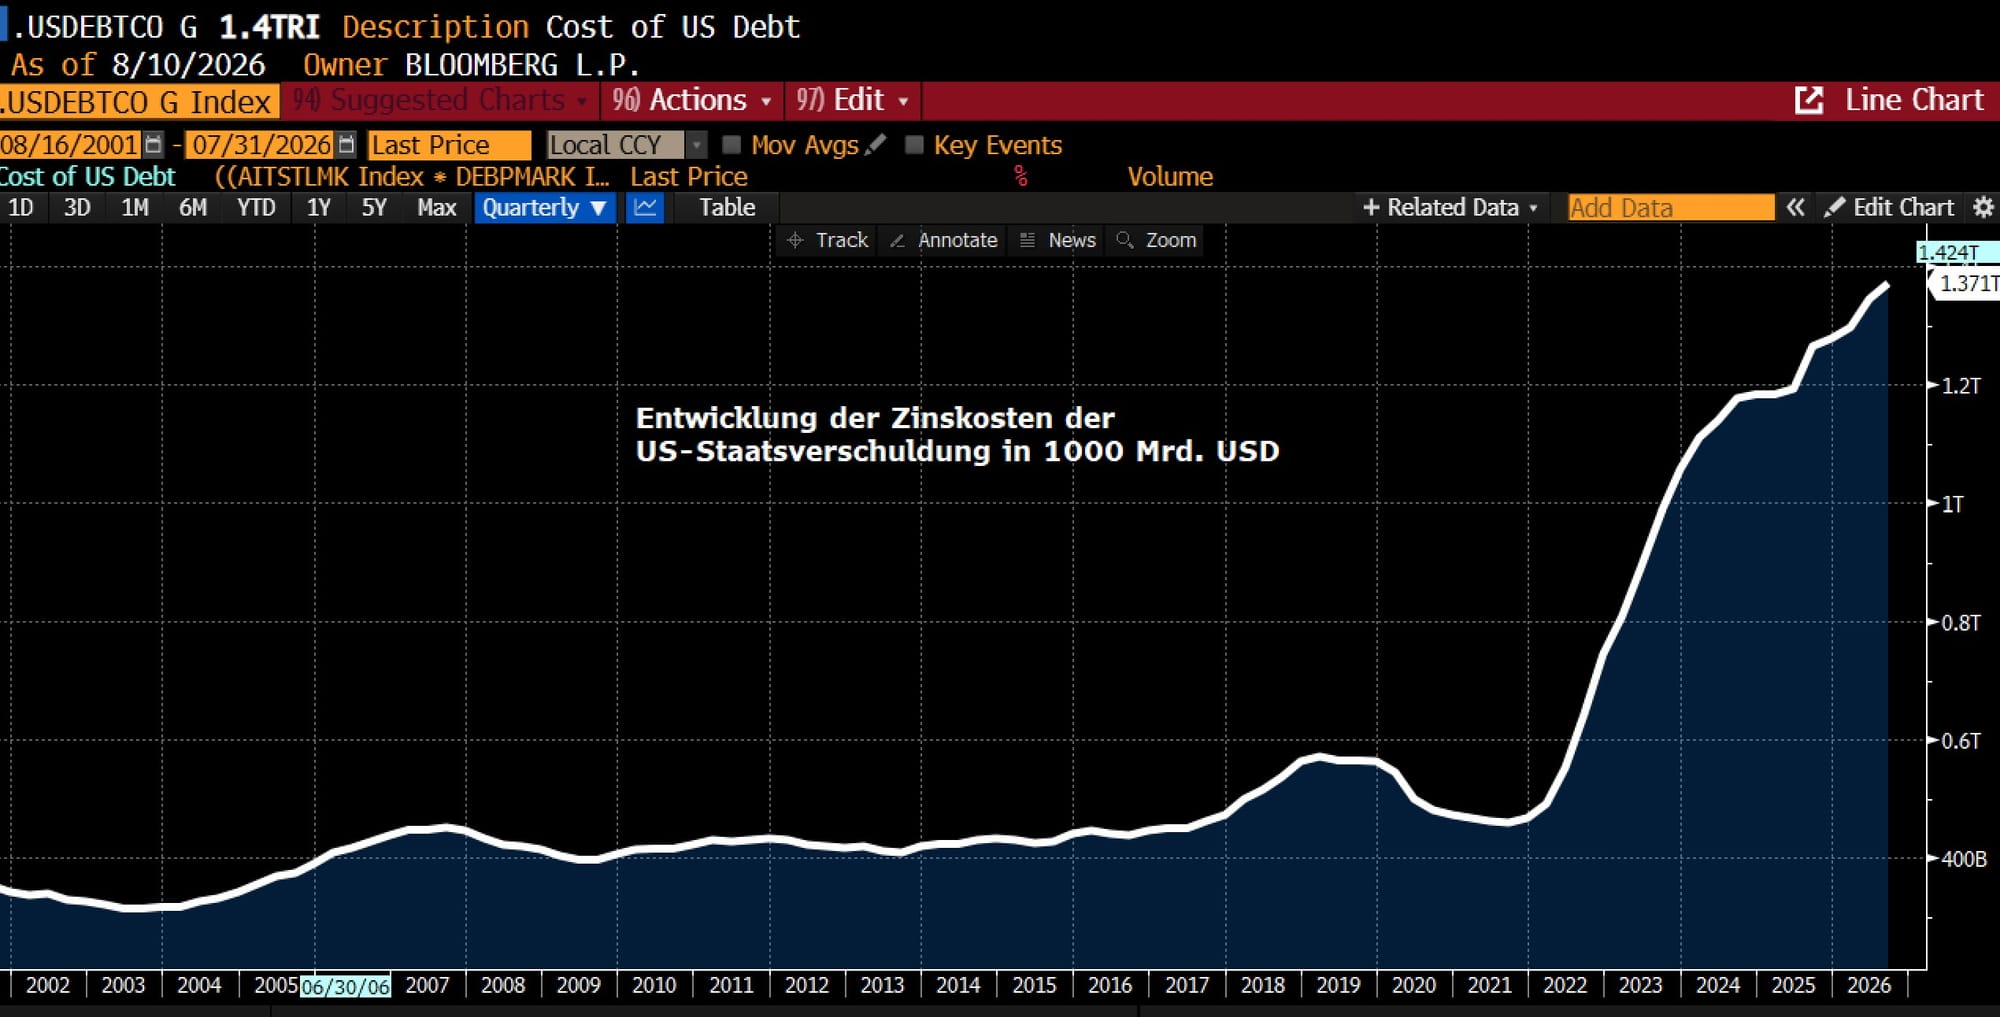Select the 5Y time range
This screenshot has height=1017, width=2000.
(374, 207)
